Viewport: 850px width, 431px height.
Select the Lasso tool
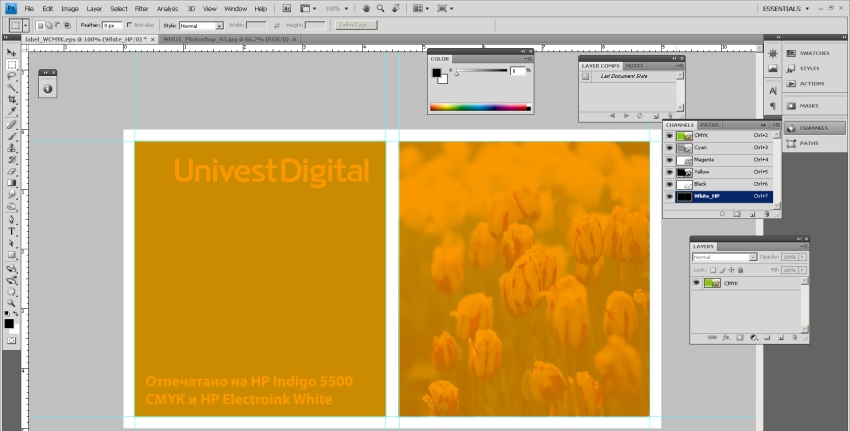click(x=11, y=76)
